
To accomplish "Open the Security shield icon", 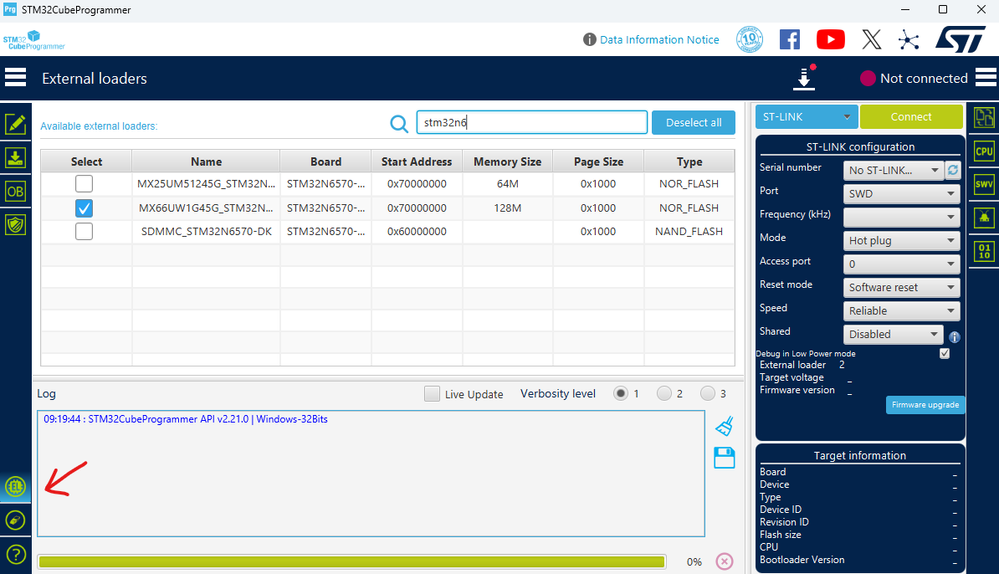I will [x=15, y=224].
